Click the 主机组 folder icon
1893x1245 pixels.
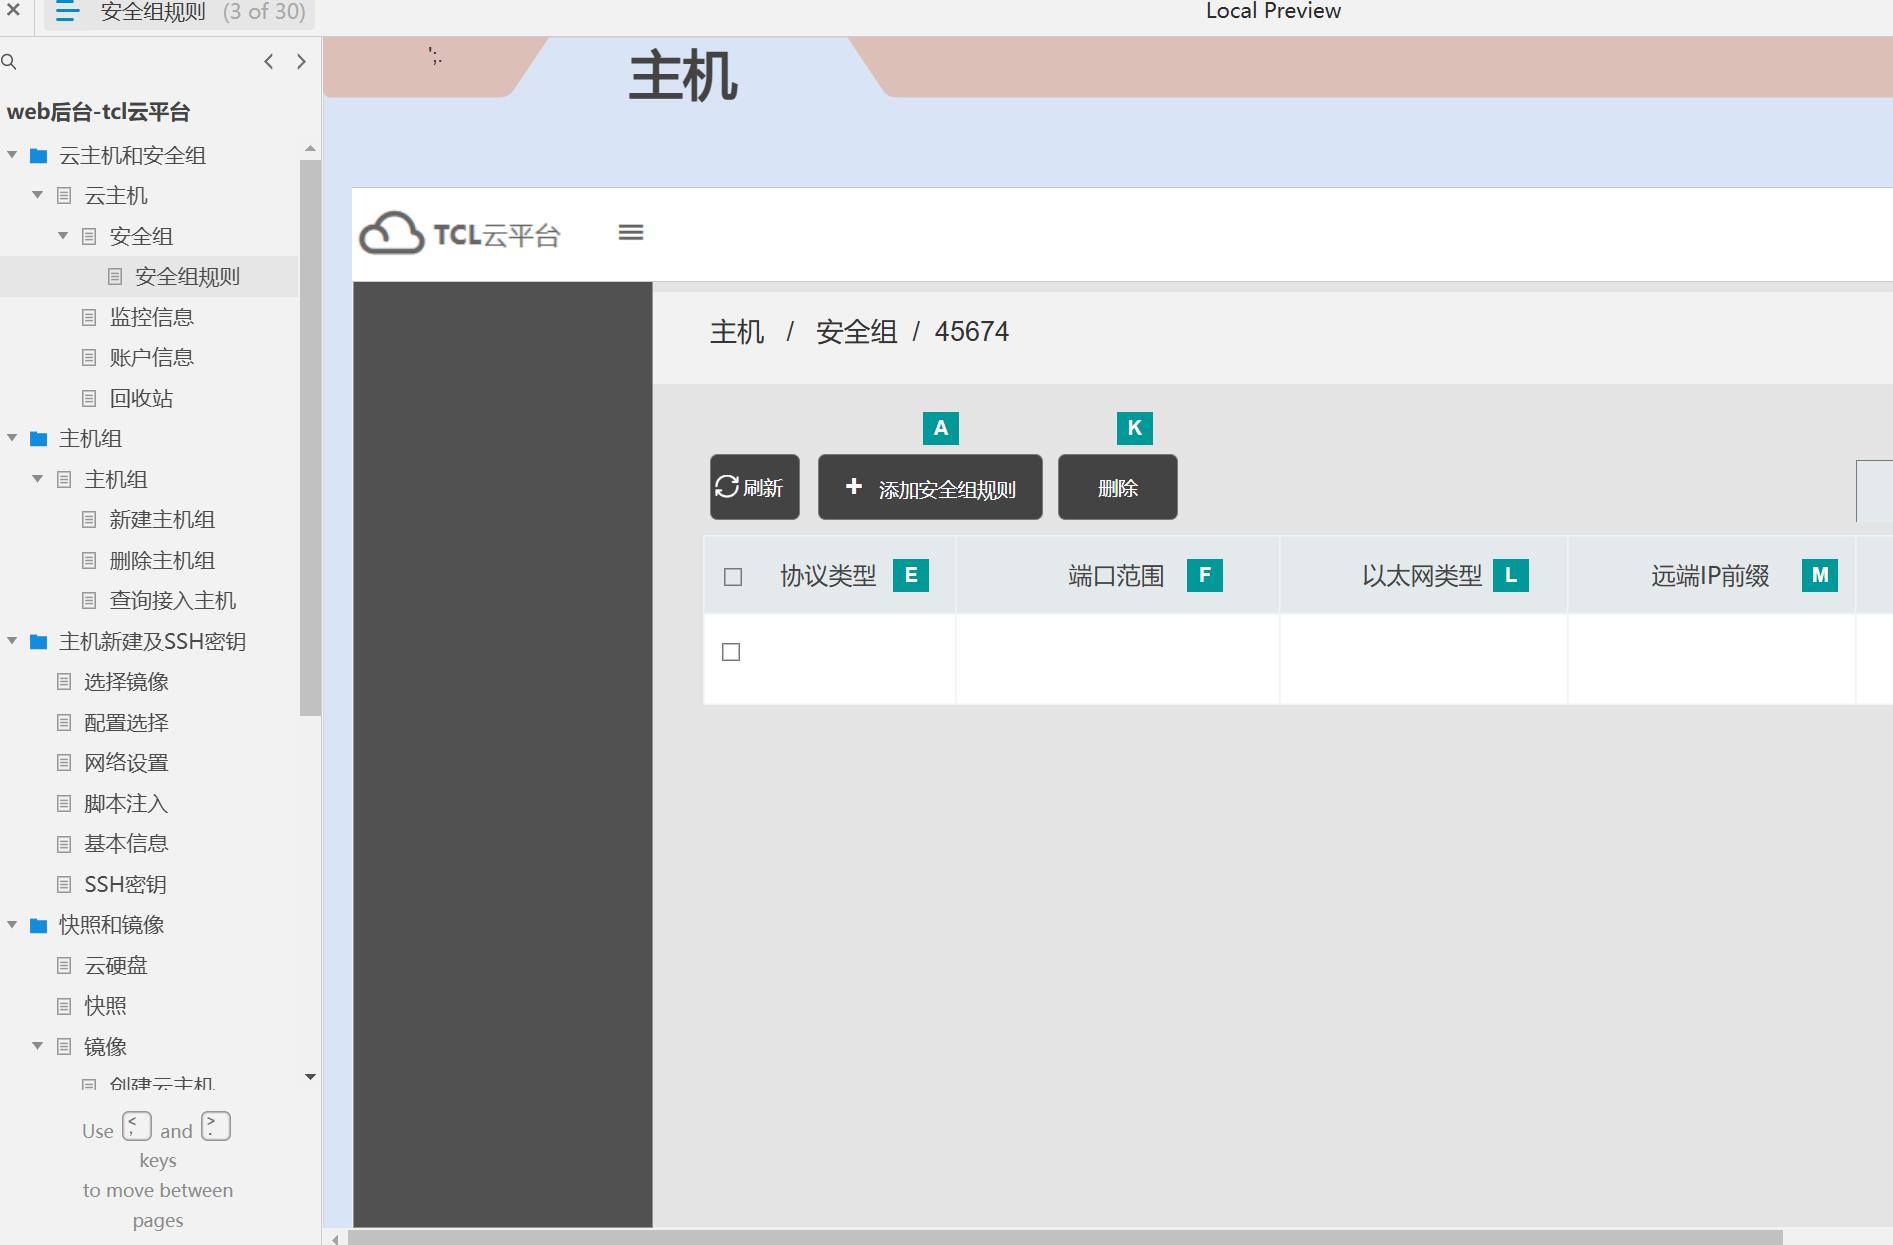tap(39, 439)
